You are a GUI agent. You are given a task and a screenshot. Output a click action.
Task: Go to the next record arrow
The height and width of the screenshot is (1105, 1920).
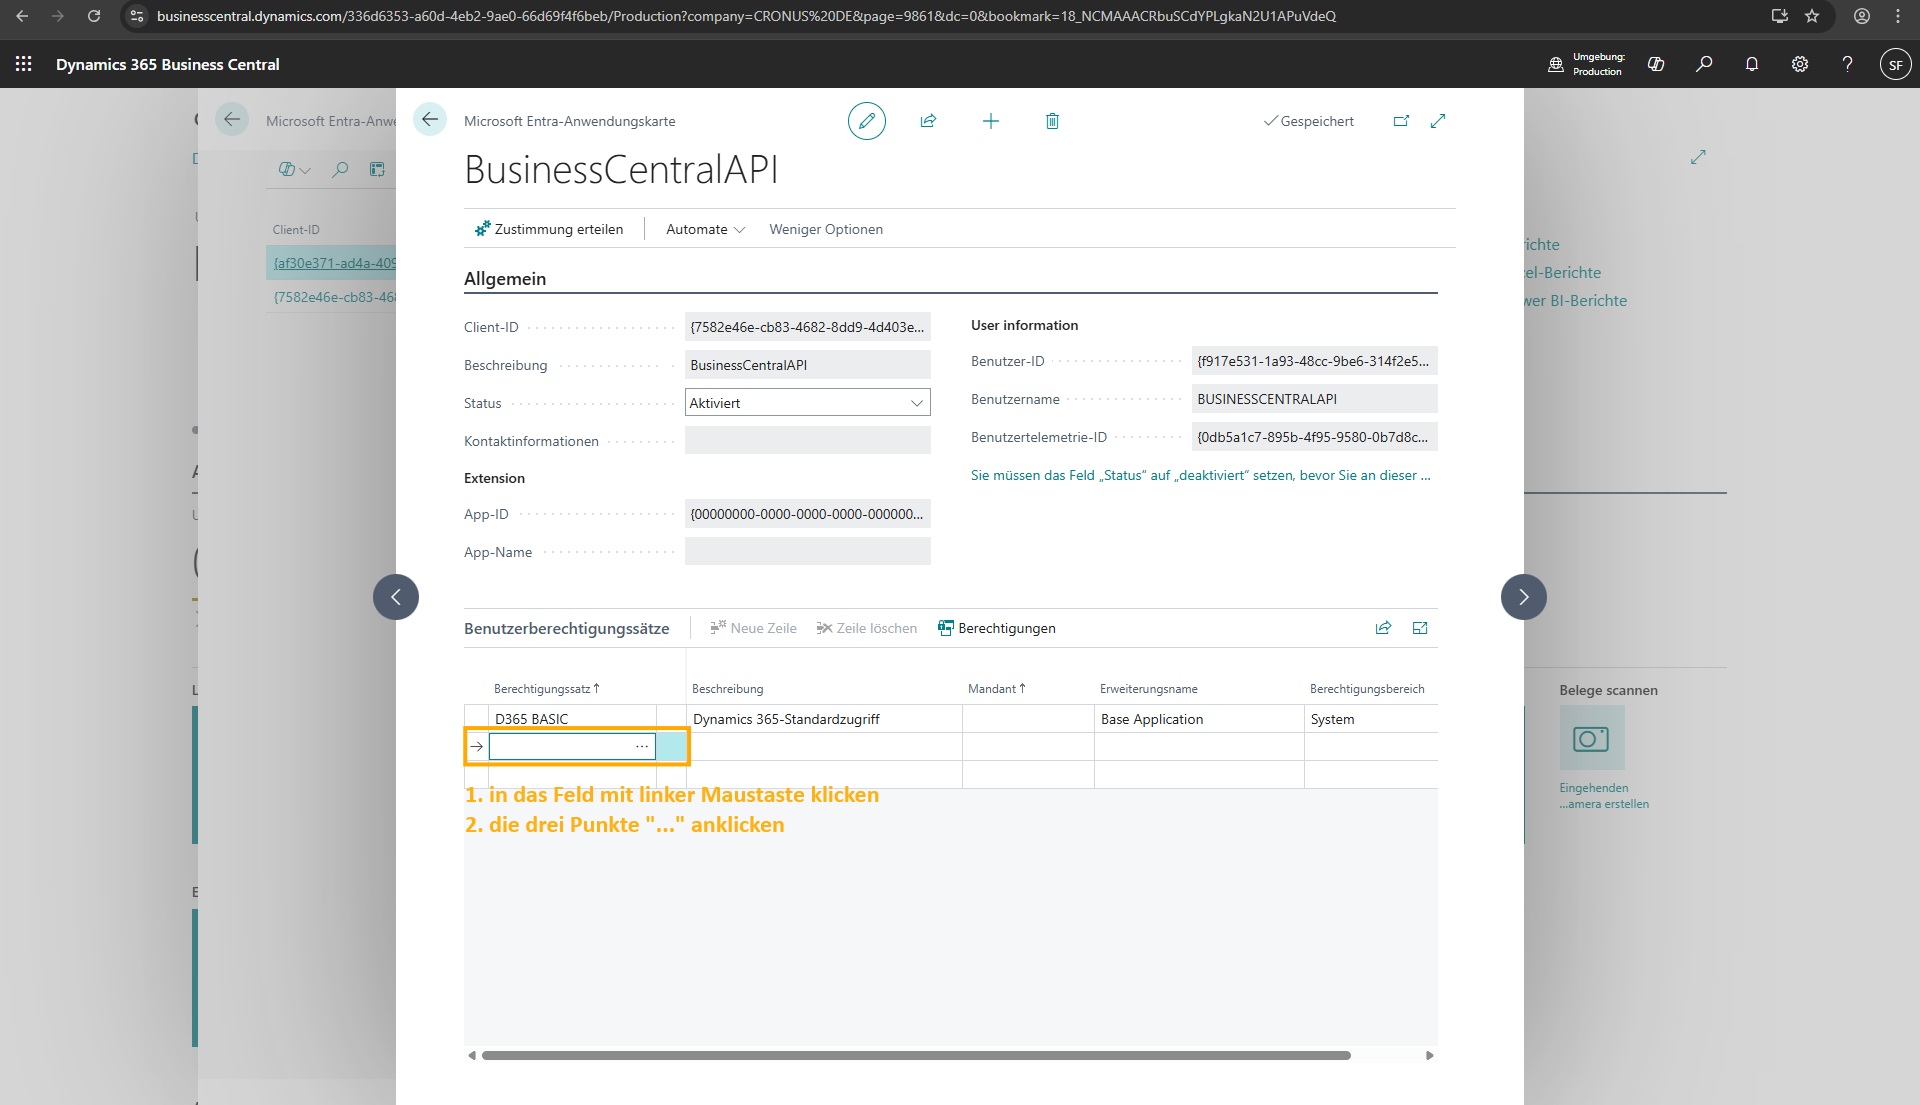(x=1524, y=597)
